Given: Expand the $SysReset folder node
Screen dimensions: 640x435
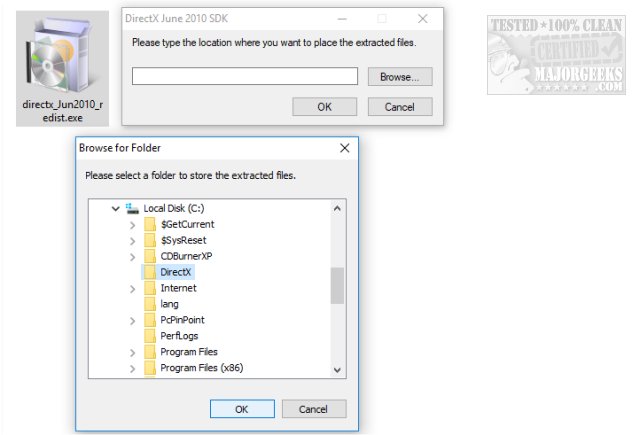Looking at the screenshot, I should click(132, 240).
